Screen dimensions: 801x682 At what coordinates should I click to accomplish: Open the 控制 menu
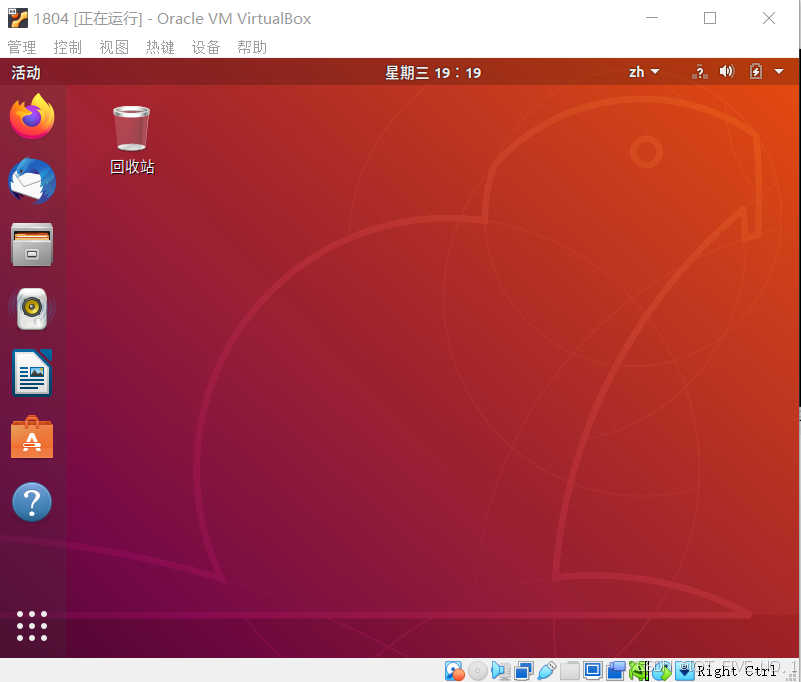[x=68, y=47]
